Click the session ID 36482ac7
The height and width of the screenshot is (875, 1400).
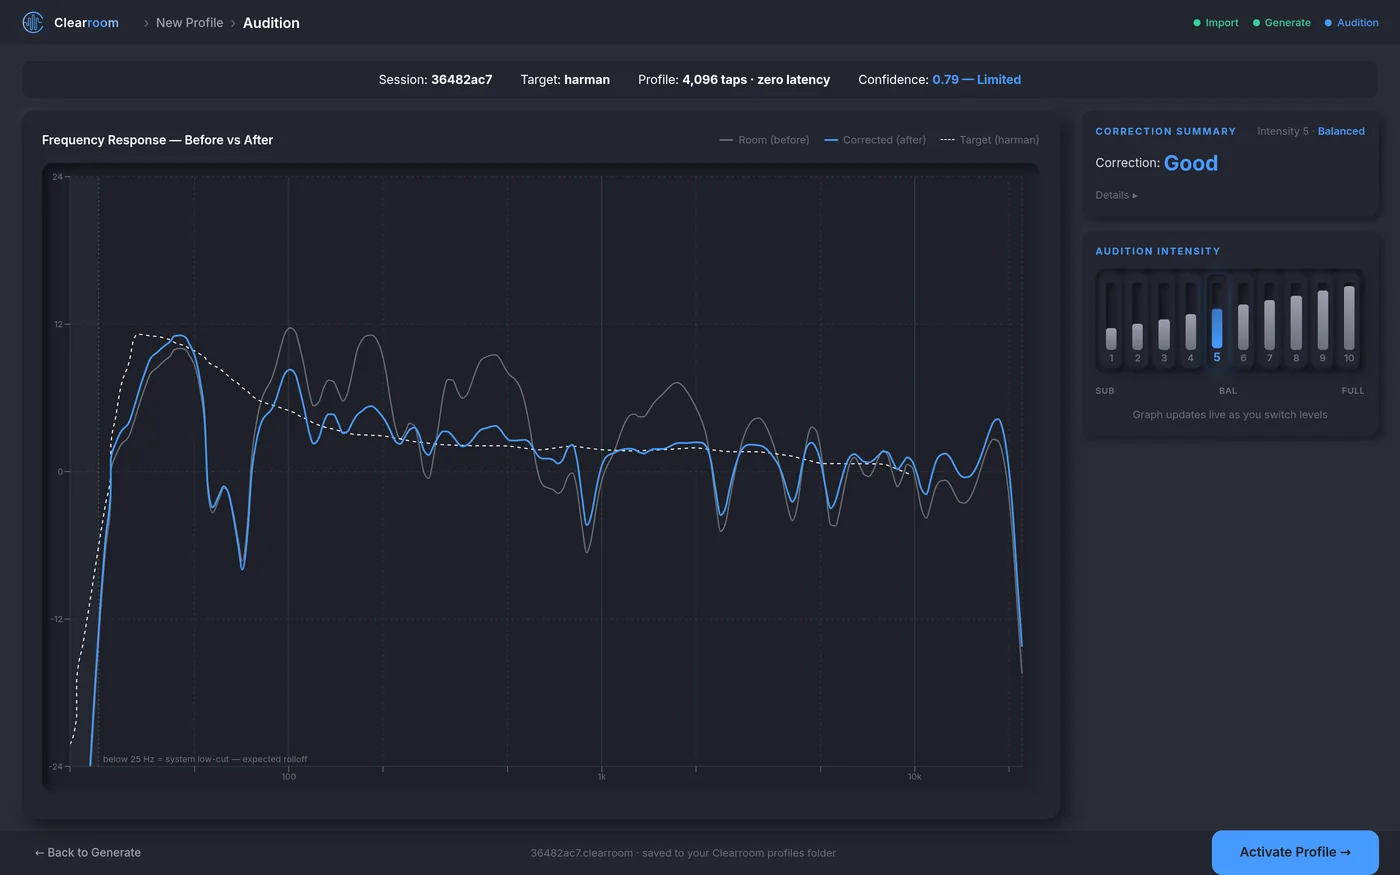pos(461,80)
